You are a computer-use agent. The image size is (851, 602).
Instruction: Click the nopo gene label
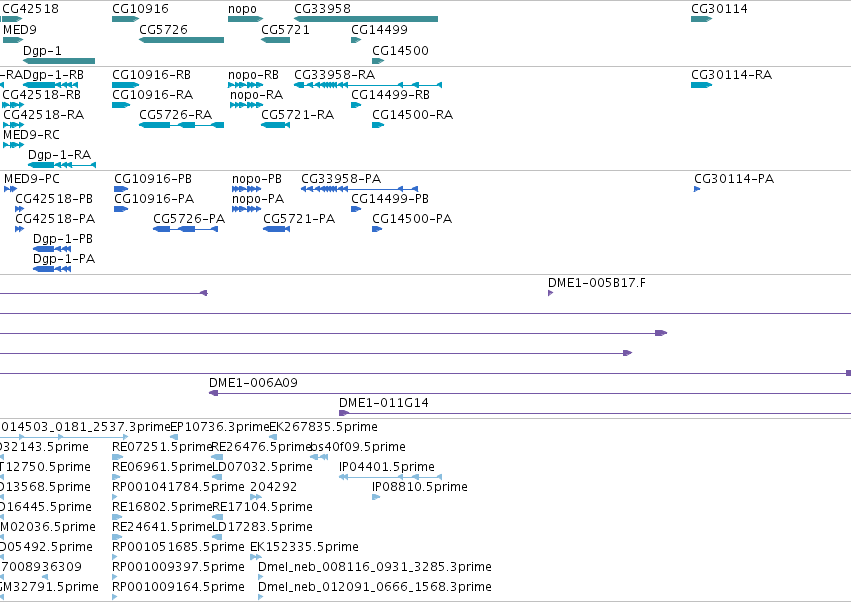pyautogui.click(x=242, y=9)
